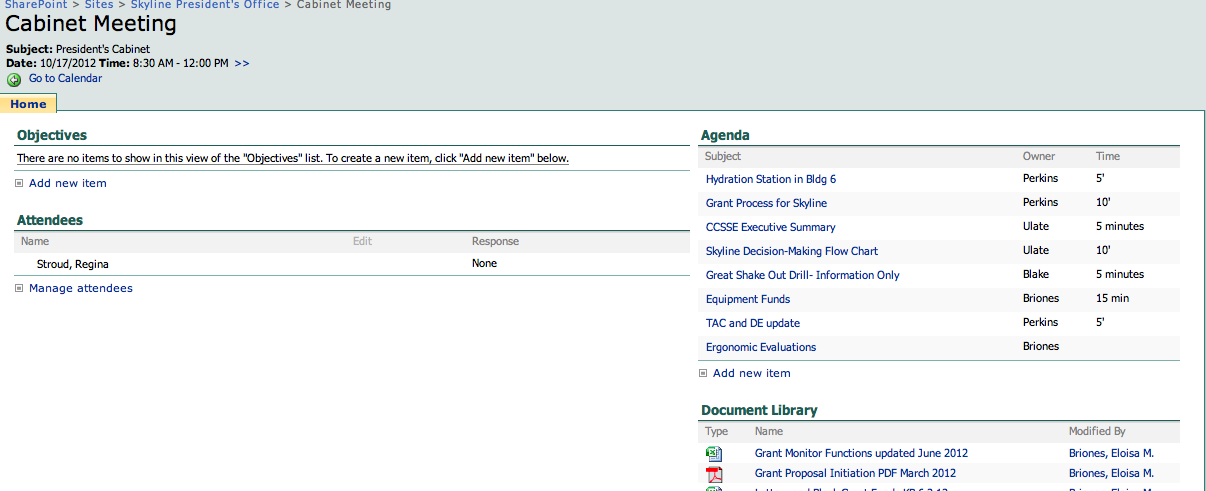Select attendee Stroud, Regina
Screen dimensions: 1206x491
tap(72, 264)
